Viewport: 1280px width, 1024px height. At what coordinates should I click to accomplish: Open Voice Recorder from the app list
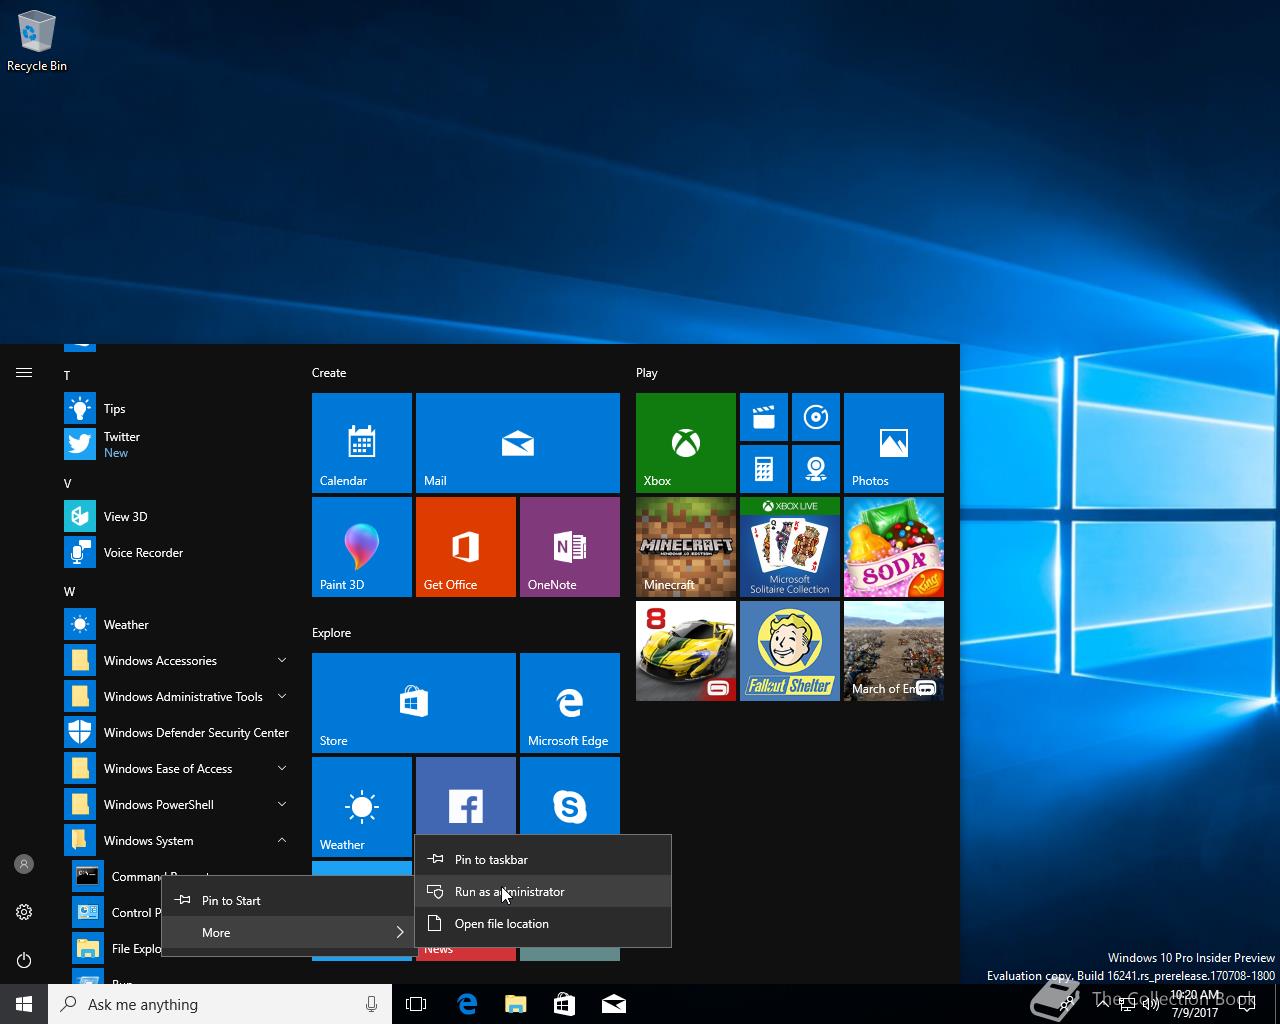(x=178, y=552)
